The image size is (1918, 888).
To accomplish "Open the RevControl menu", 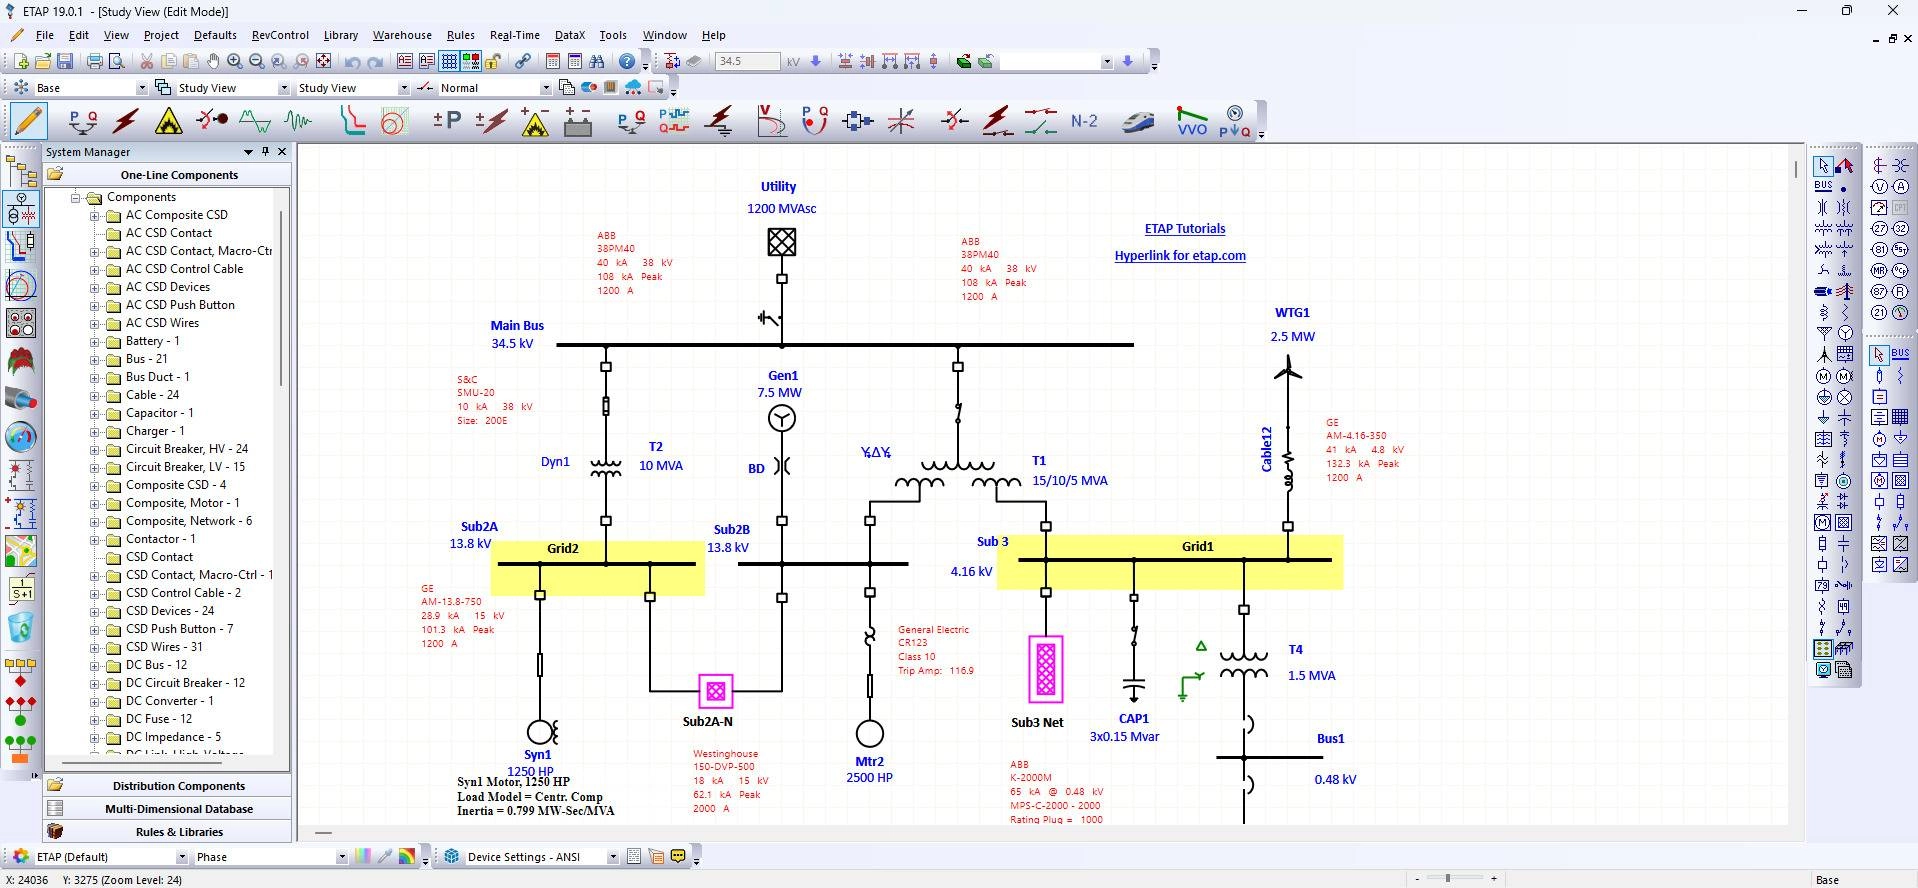I will [x=280, y=35].
